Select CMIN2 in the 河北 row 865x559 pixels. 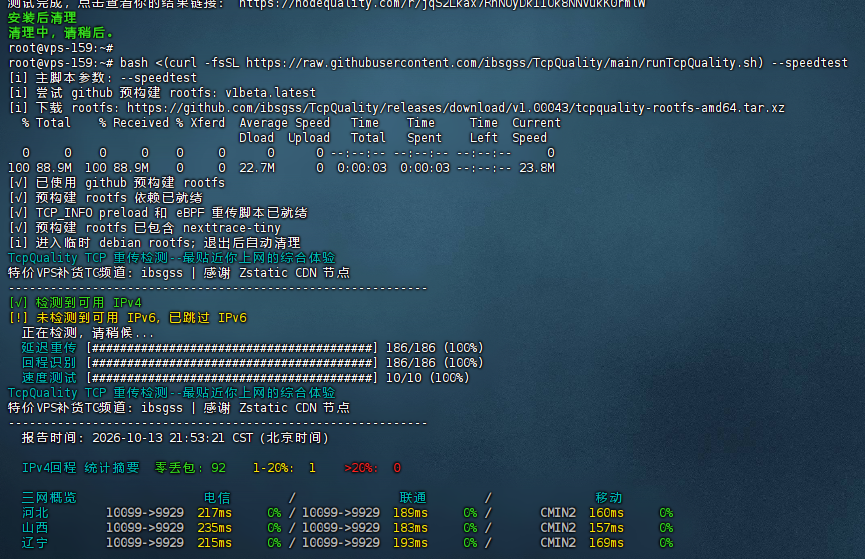pos(558,513)
